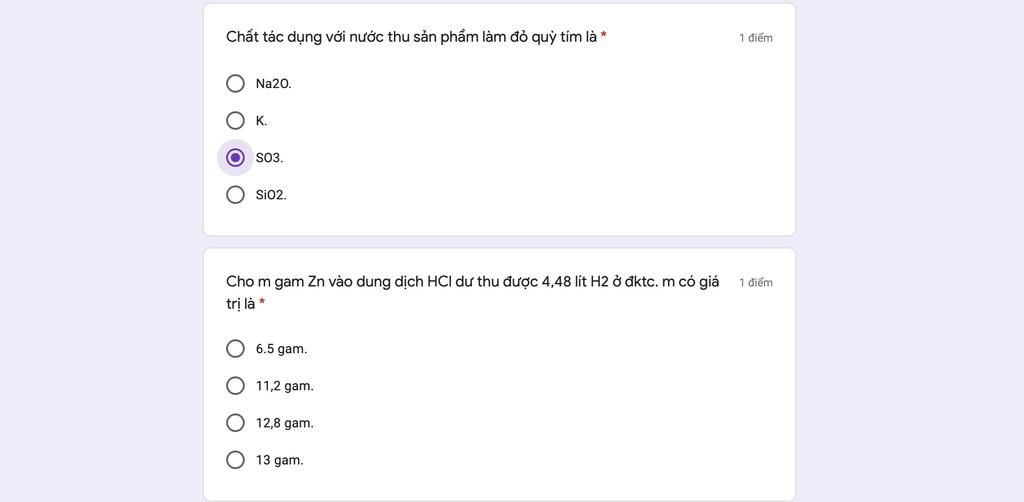Click the Na2O. answer label text

(x=274, y=84)
